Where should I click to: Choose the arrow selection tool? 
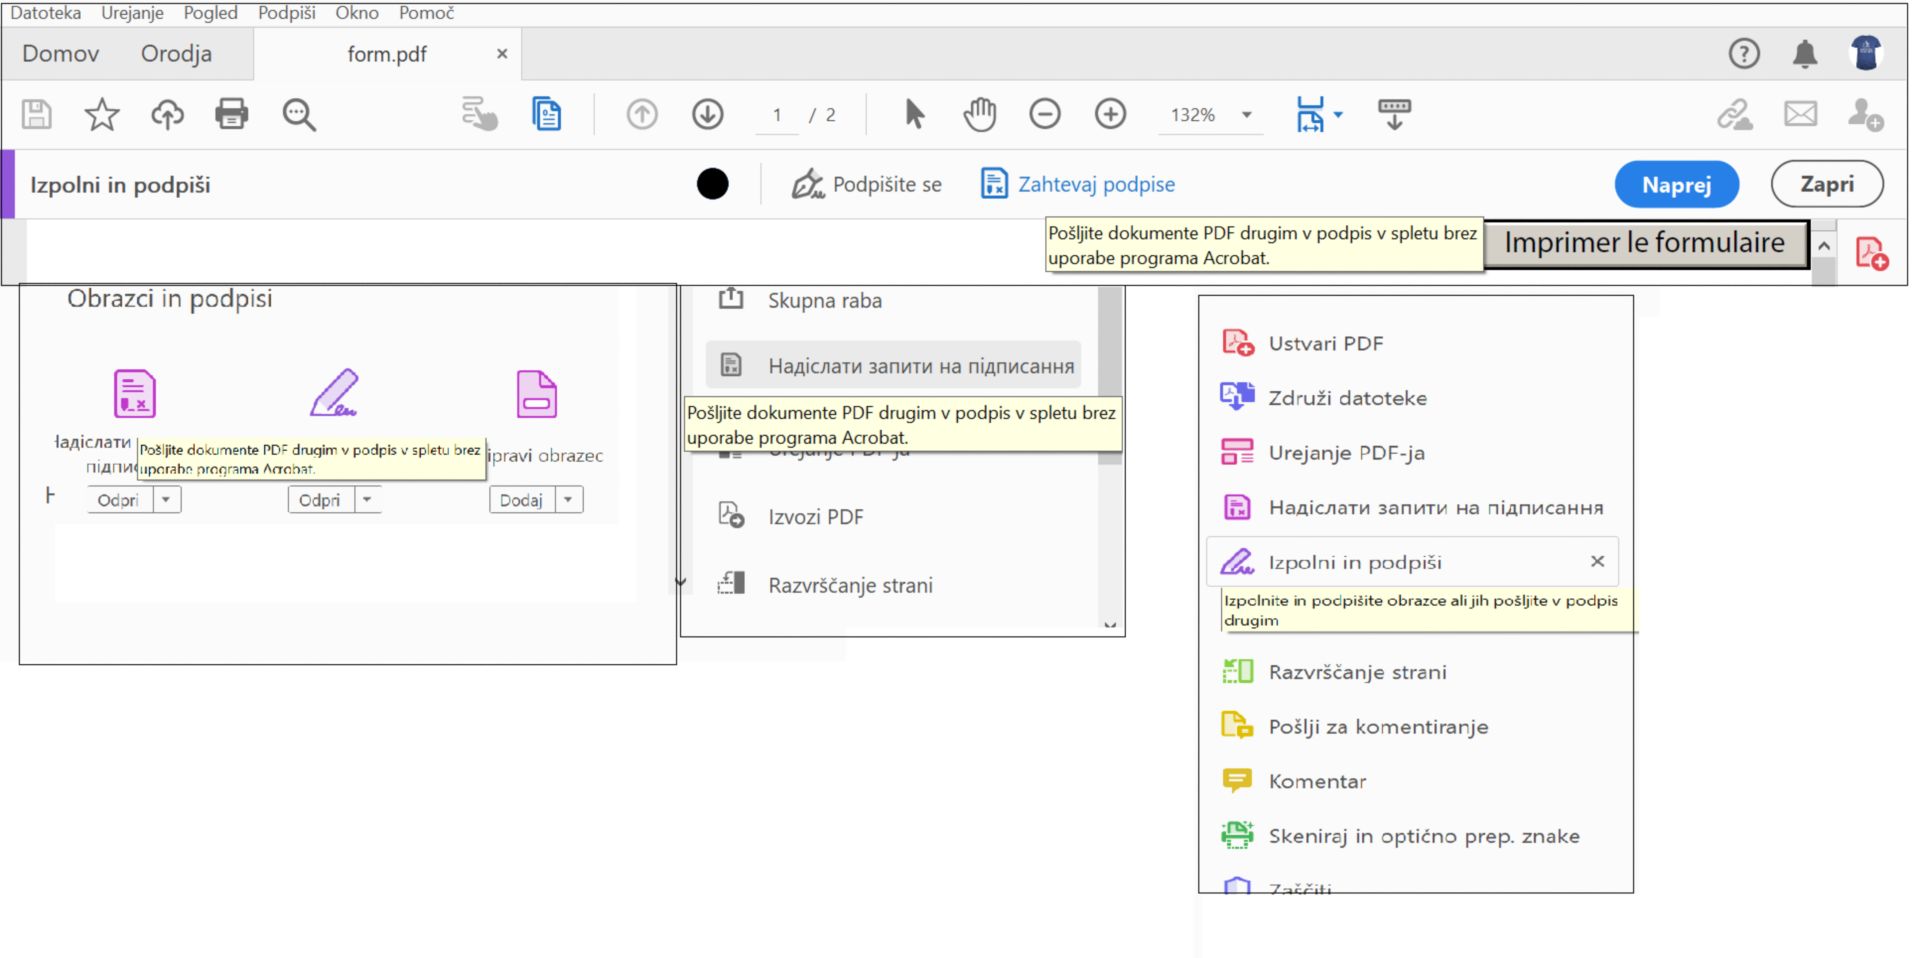coord(914,114)
